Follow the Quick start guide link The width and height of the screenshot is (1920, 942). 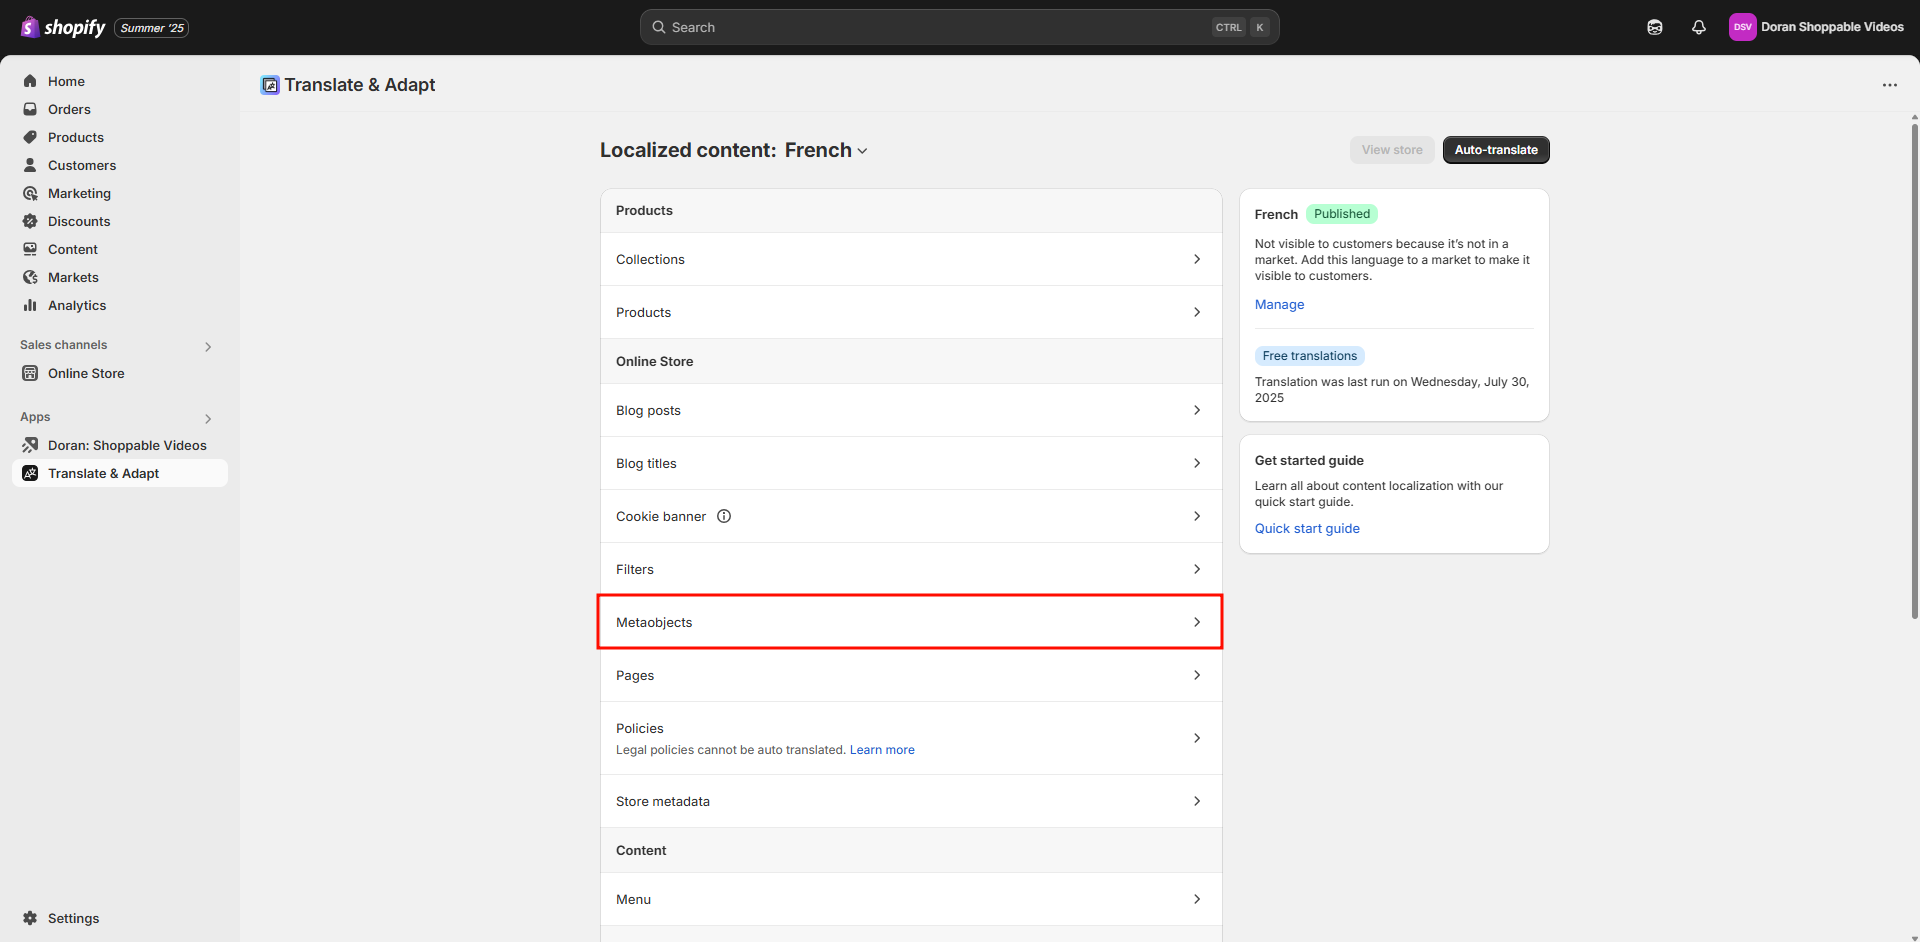tap(1307, 528)
